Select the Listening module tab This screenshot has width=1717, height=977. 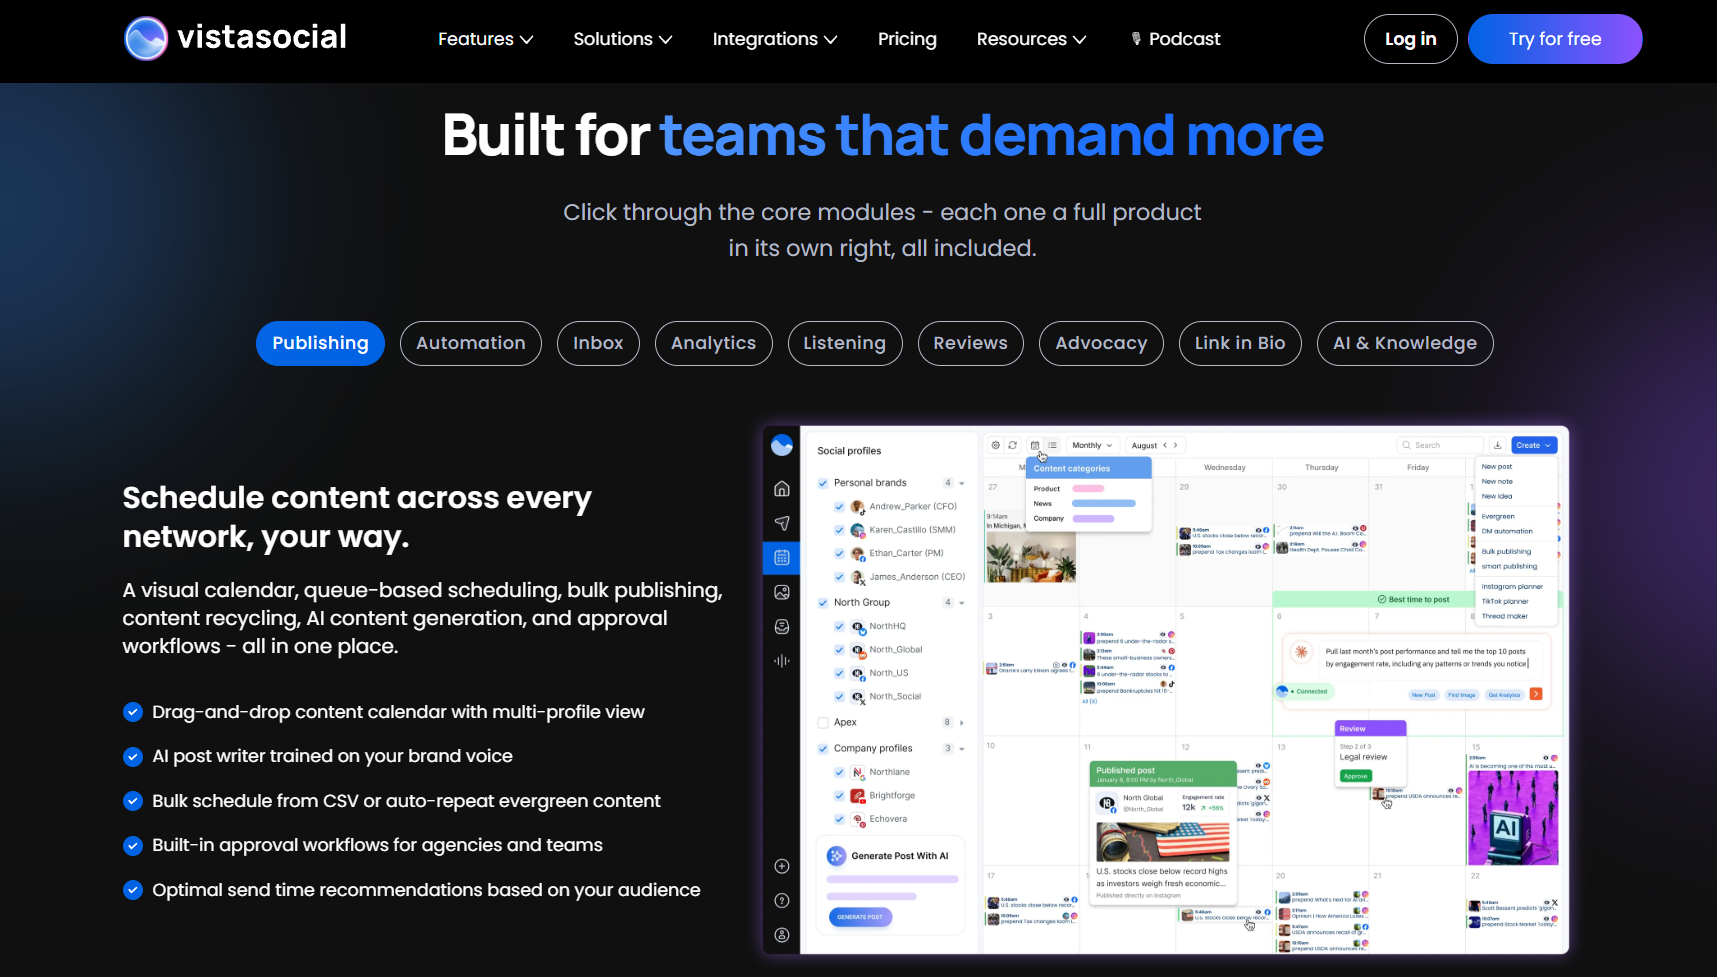tap(844, 343)
